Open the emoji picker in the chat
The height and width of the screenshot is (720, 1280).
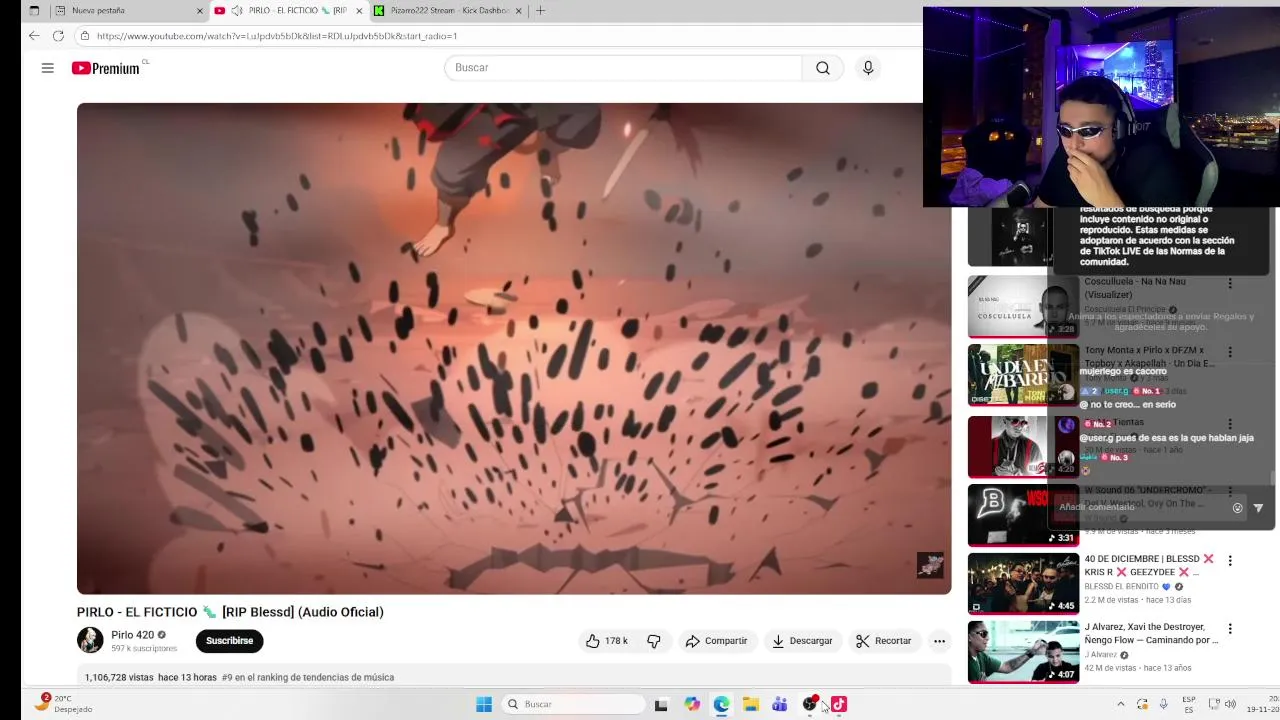point(1237,508)
